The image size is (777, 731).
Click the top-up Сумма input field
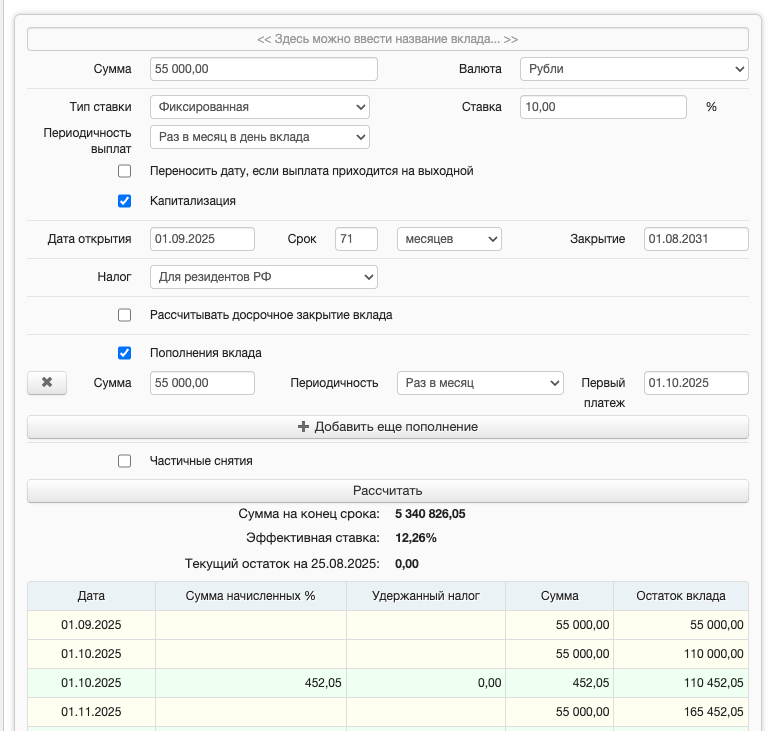pyautogui.click(x=202, y=383)
